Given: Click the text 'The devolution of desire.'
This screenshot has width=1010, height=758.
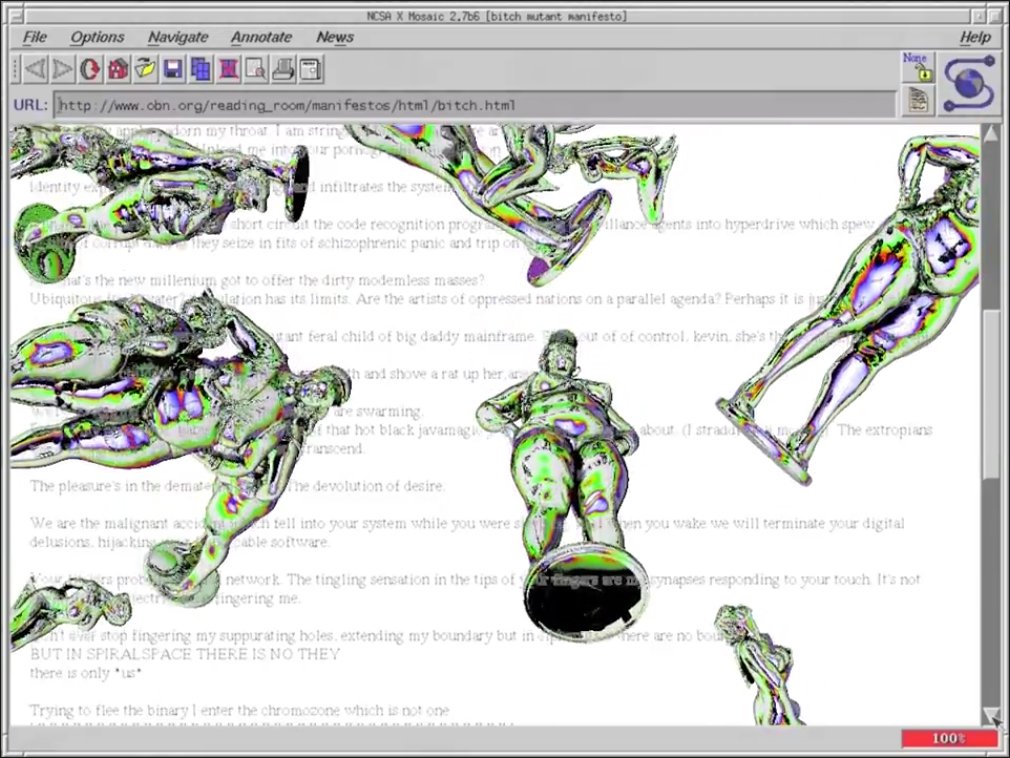Looking at the screenshot, I should (365, 486).
